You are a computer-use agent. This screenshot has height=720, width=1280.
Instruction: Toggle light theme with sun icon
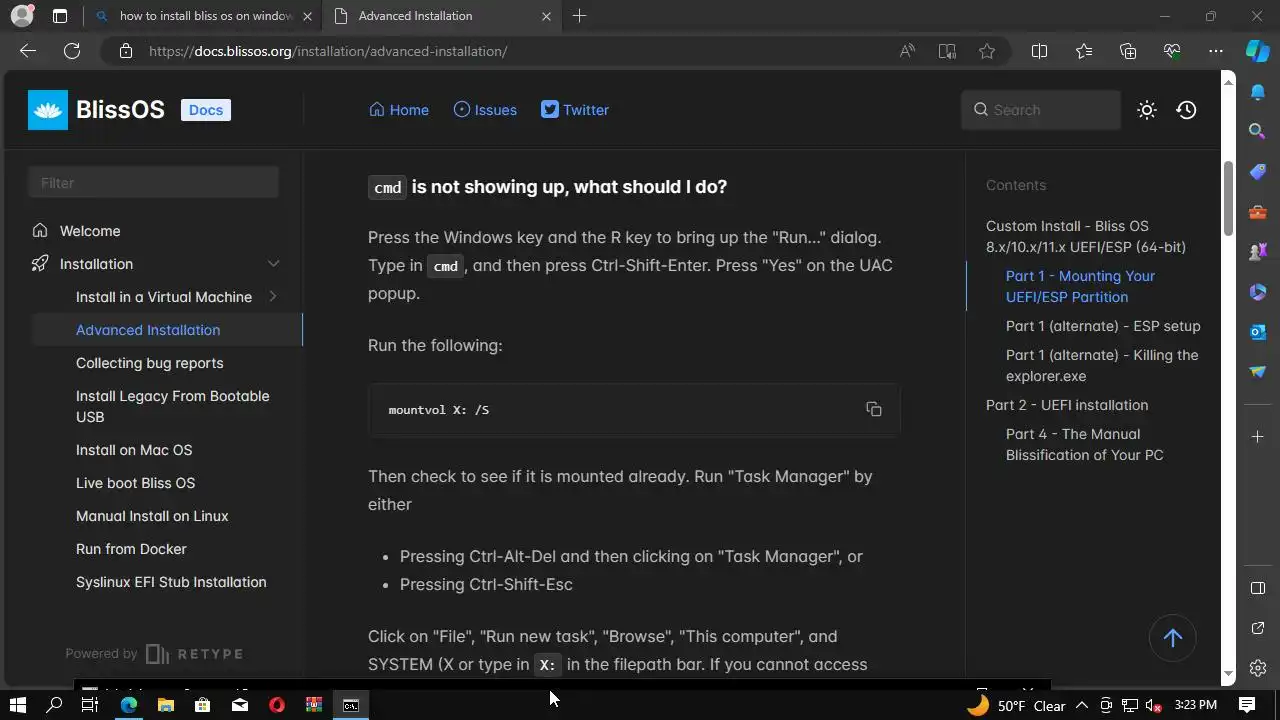1147,110
